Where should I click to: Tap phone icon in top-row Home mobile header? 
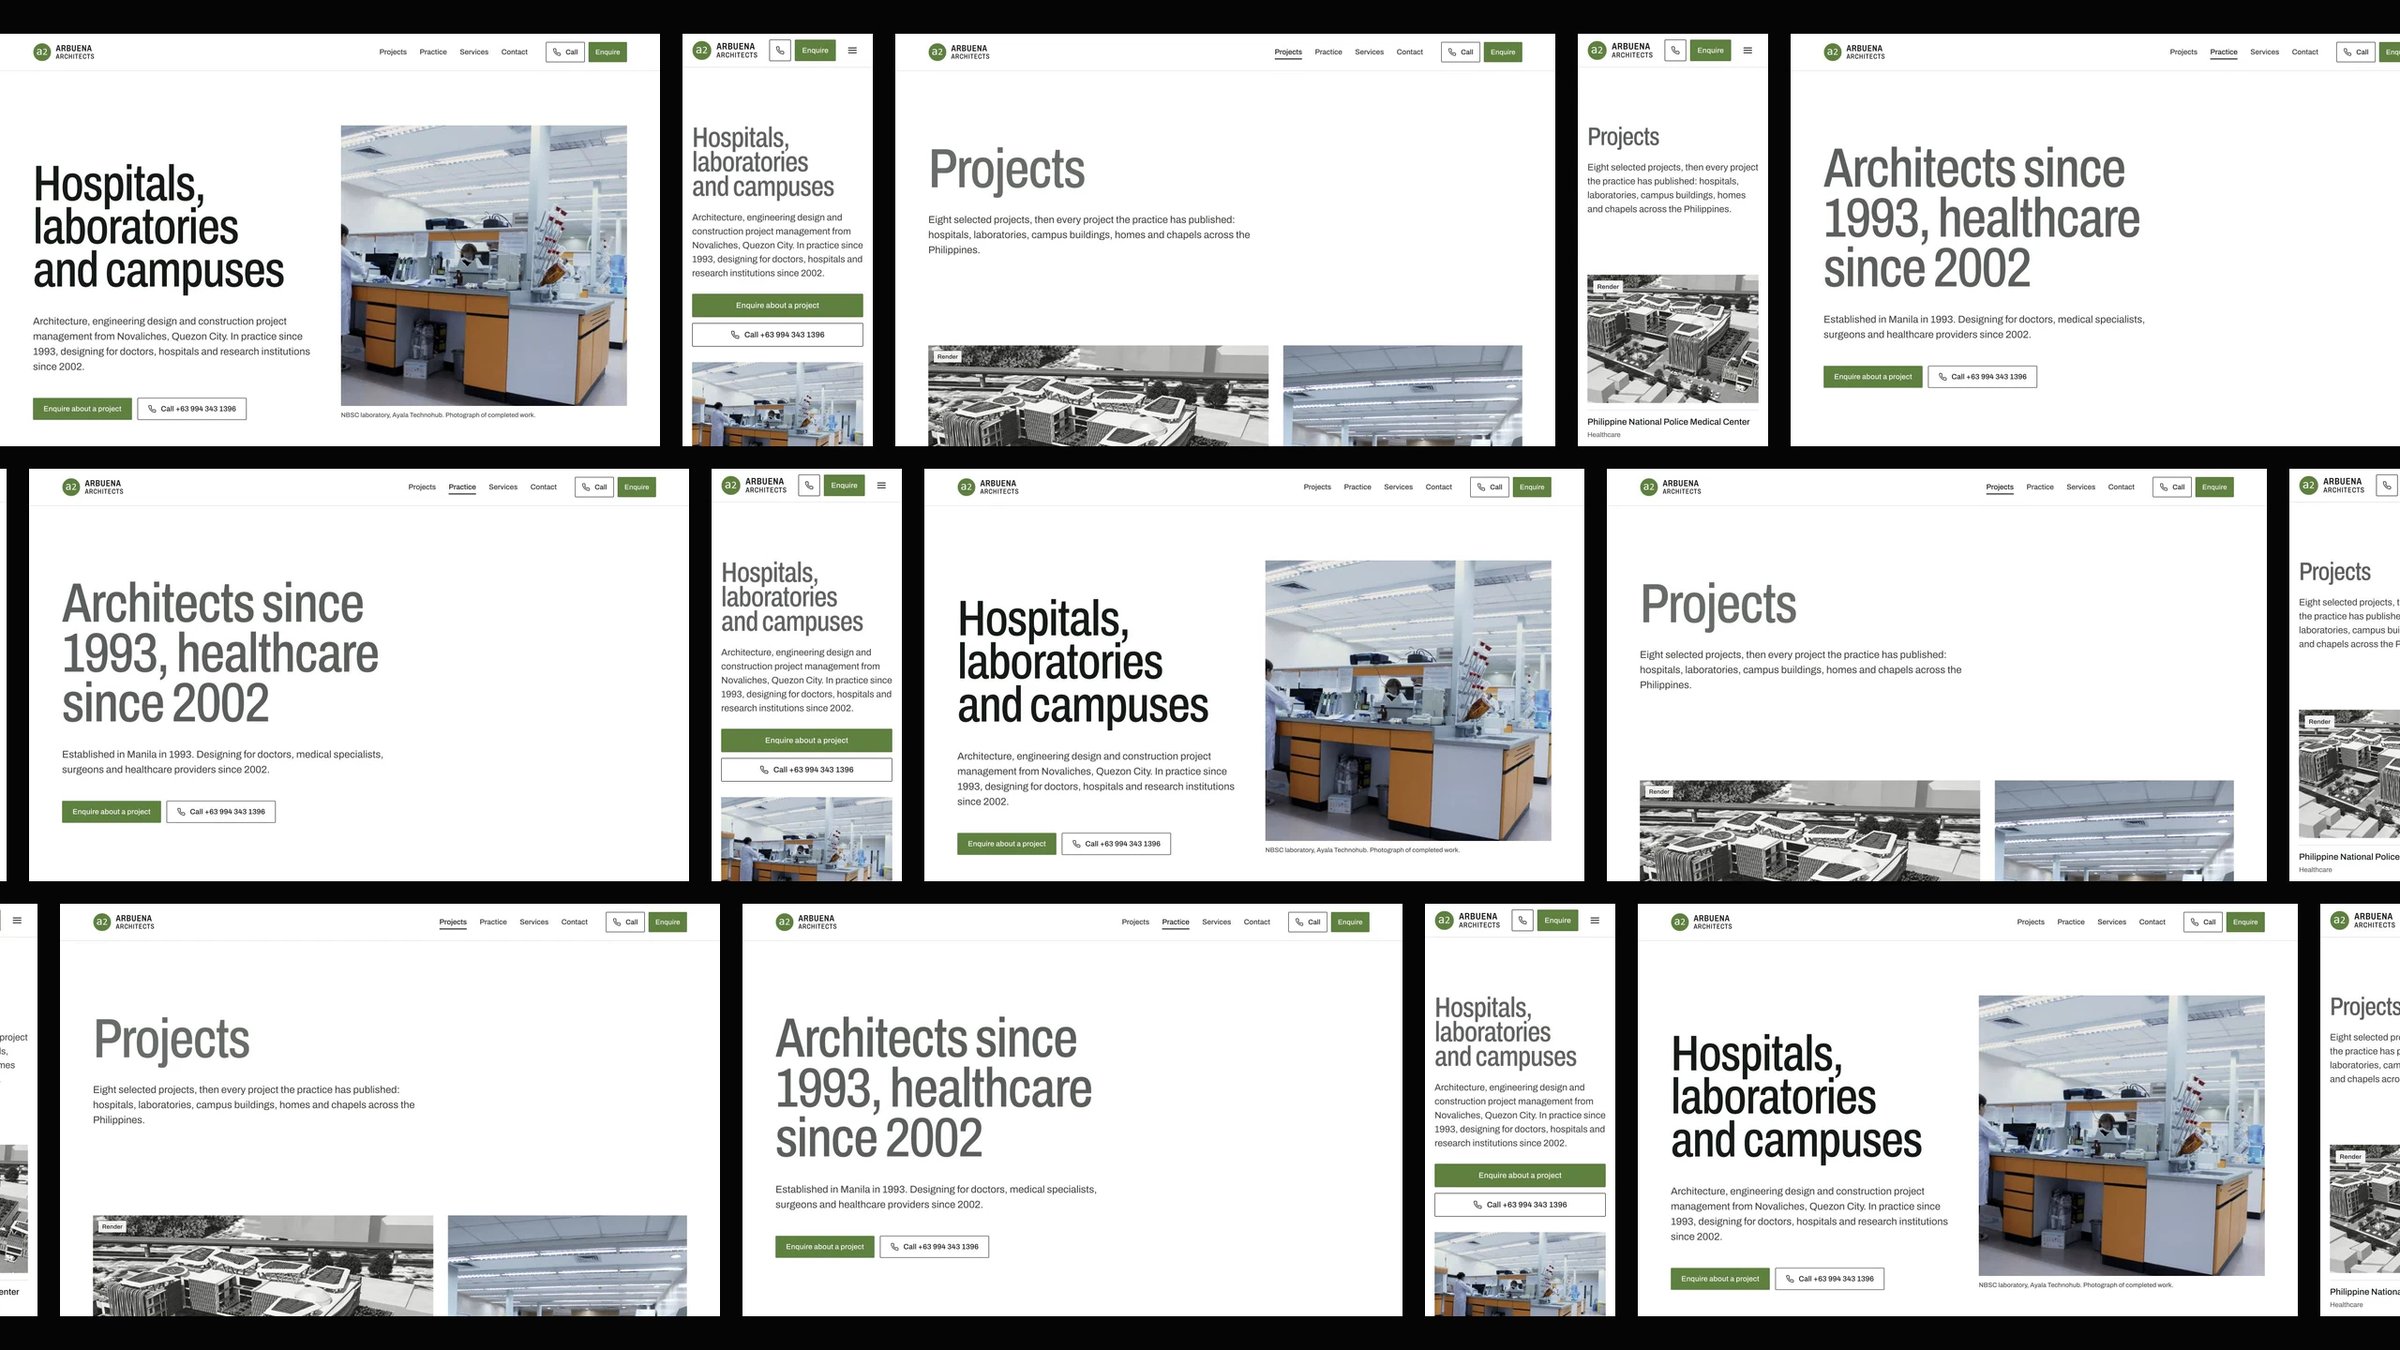click(x=780, y=50)
